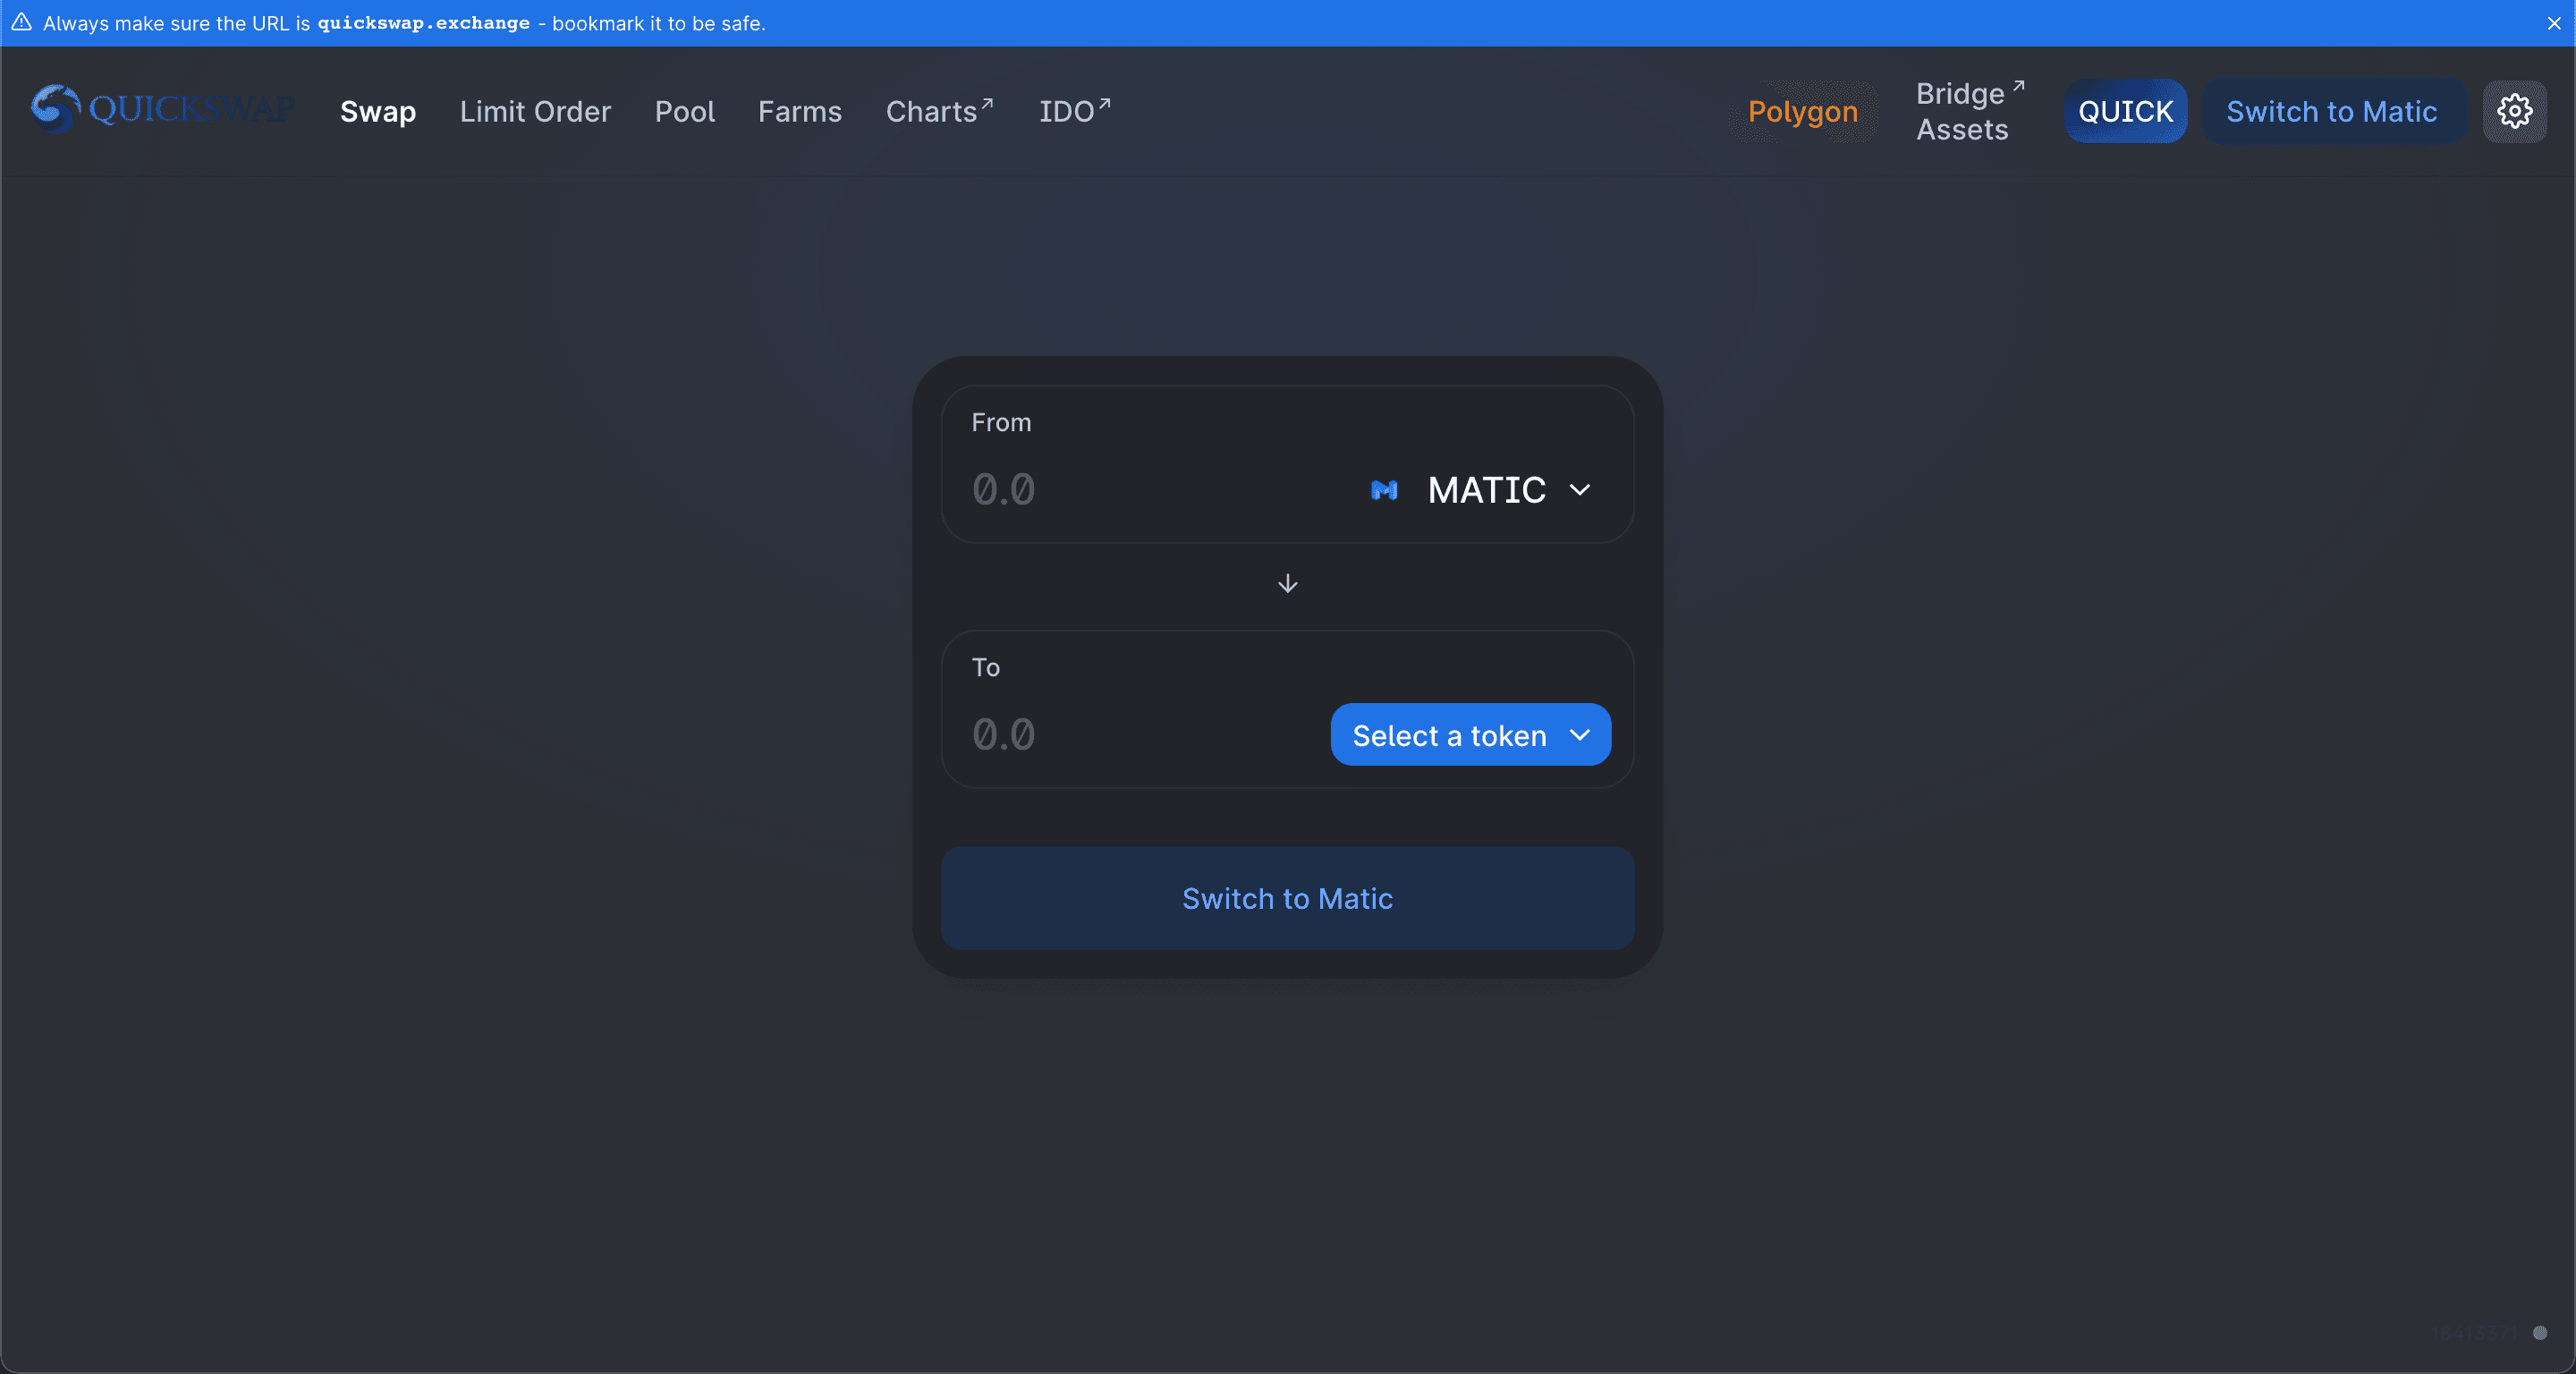The height and width of the screenshot is (1374, 2576).
Task: Go to the Swap tab
Action: [378, 111]
